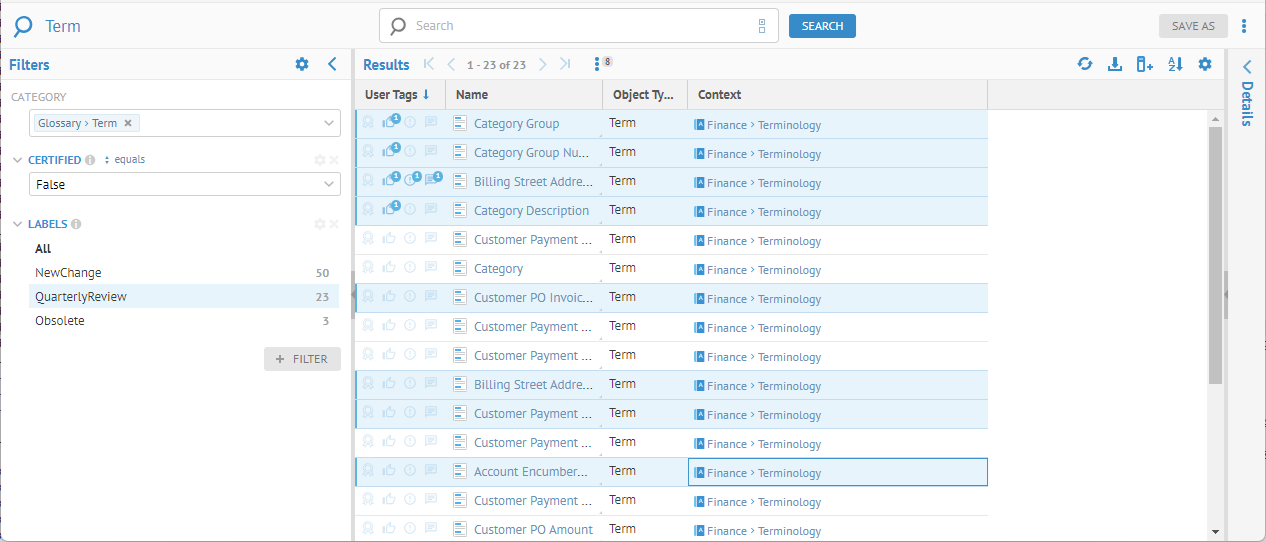Refresh the search results
Screen dimensions: 1266x542
point(1084,65)
